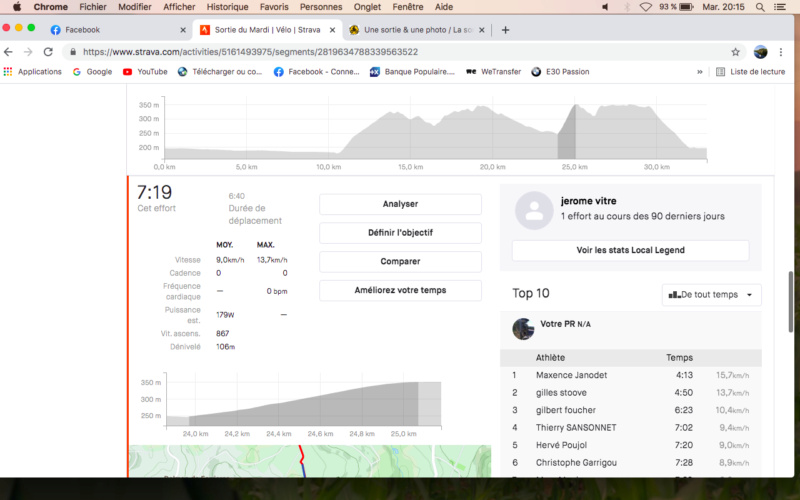Open the Fichier menu
Screen dimensions: 800x500
[x=93, y=7]
